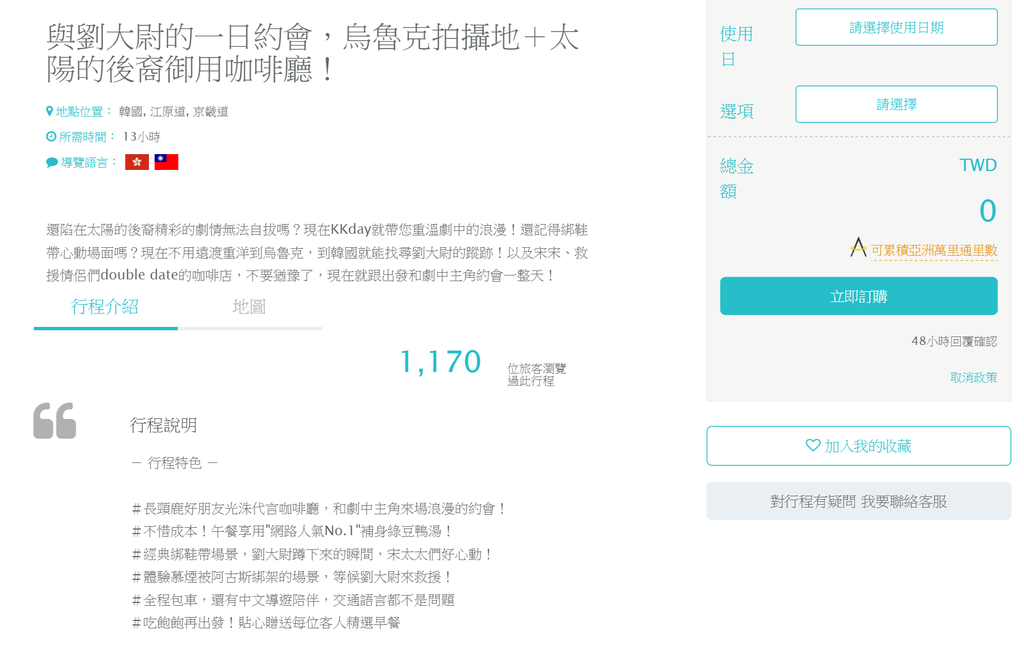
Task: Click the TWD currency label
Action: point(977,165)
